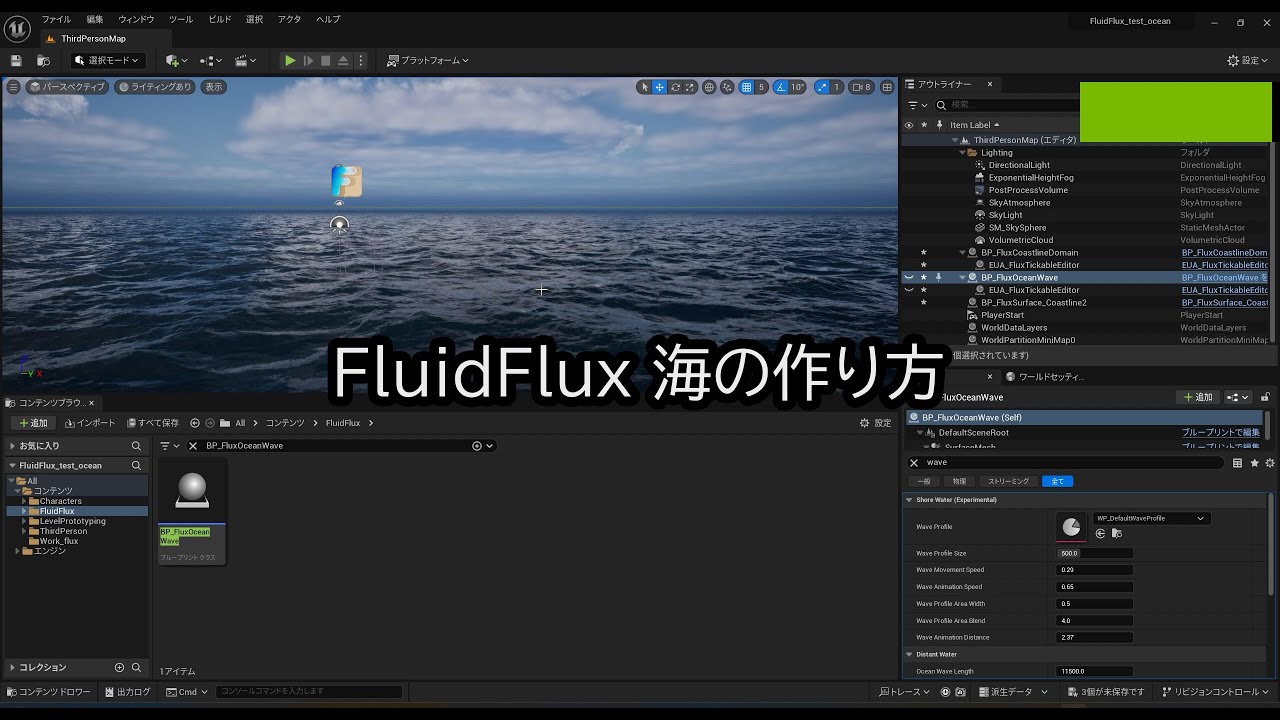This screenshot has width=1280, height=720.
Task: Click use-selected-asset arrow under Wave Profile
Action: 1100,534
